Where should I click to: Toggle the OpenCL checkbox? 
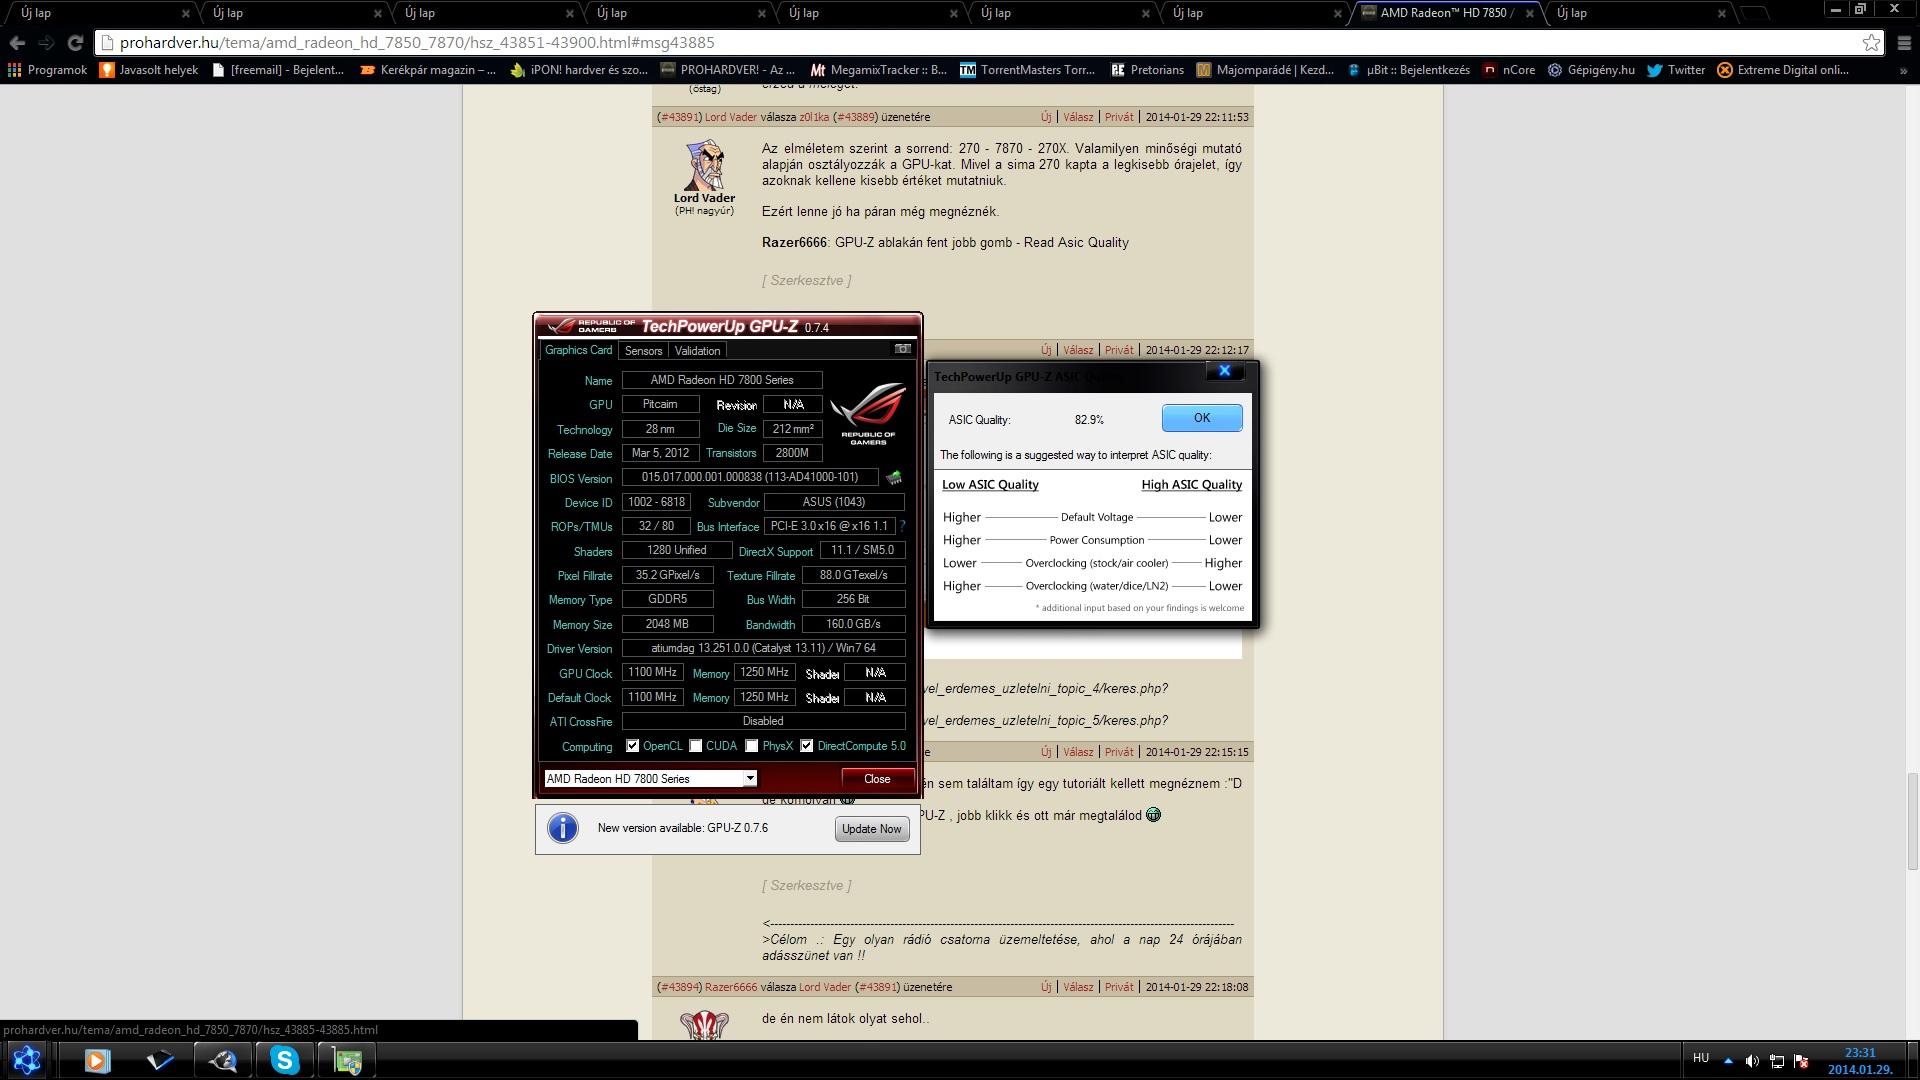tap(632, 746)
